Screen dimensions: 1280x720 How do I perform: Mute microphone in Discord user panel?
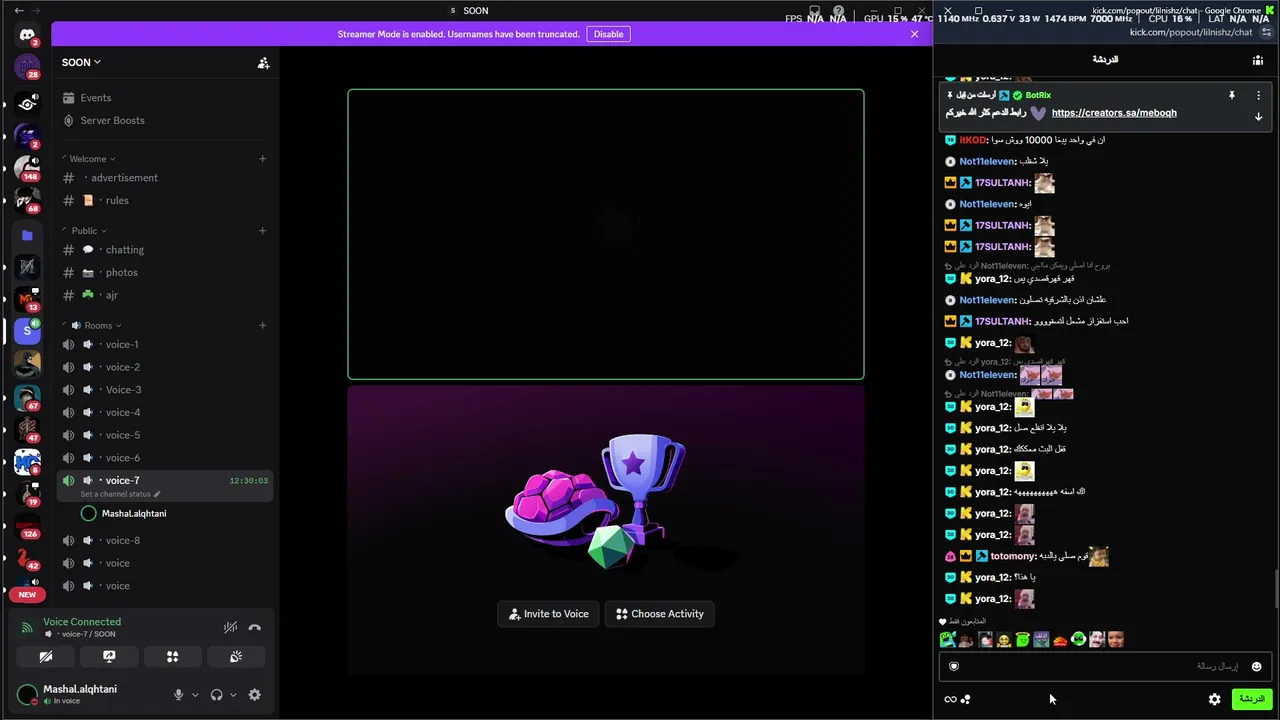(x=179, y=695)
